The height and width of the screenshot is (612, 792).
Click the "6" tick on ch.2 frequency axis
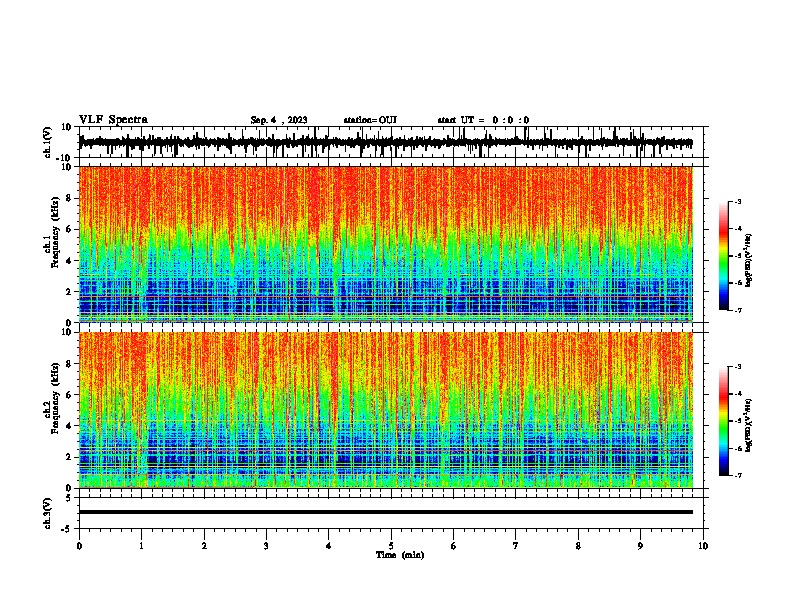[69, 395]
